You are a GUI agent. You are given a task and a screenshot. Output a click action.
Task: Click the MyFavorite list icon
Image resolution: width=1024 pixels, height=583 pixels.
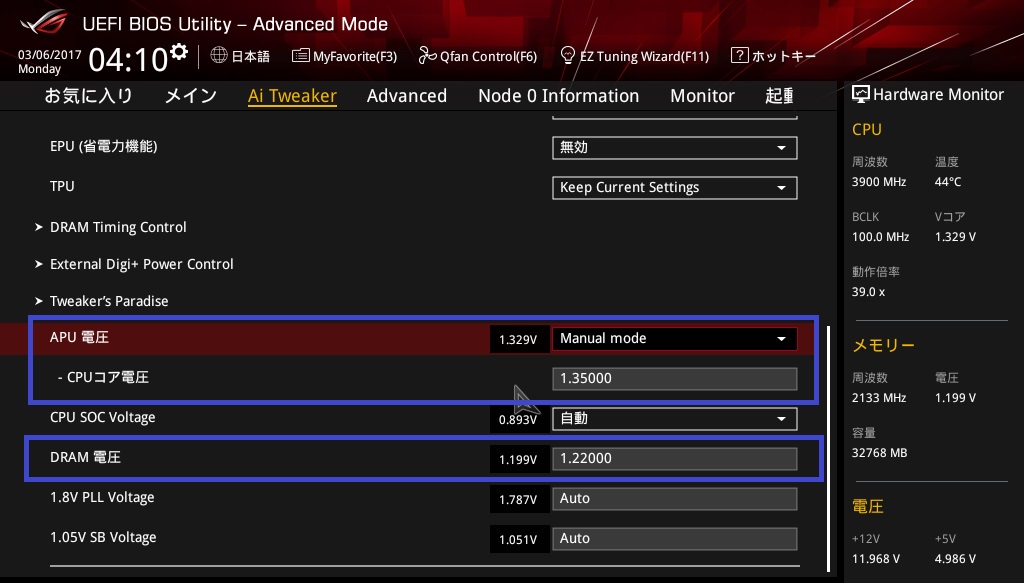[x=300, y=55]
